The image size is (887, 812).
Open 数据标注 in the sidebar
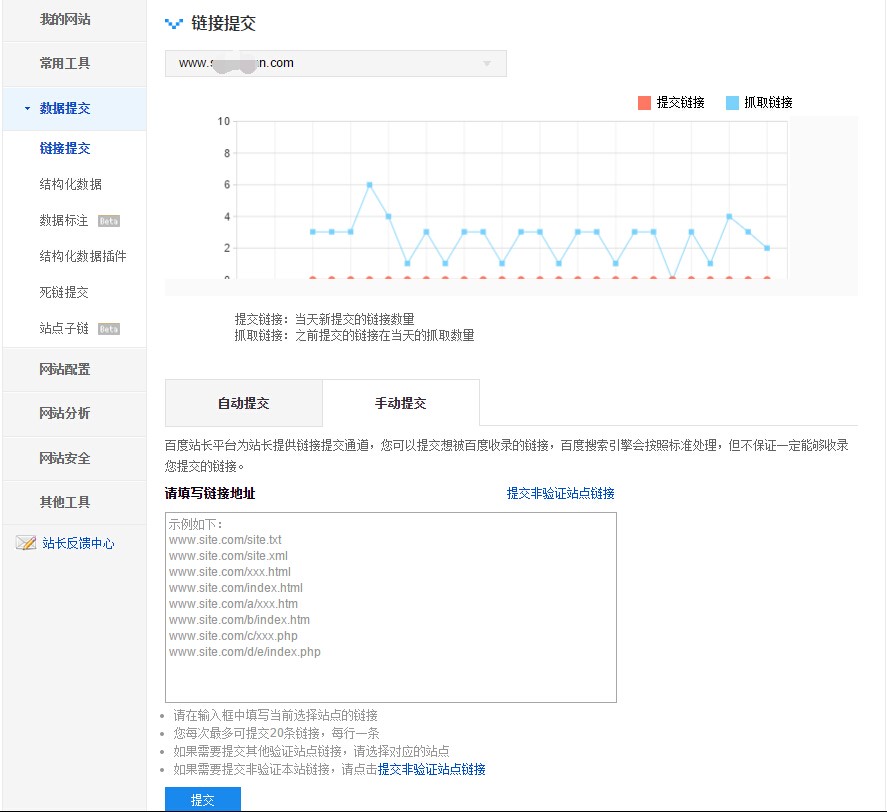63,220
